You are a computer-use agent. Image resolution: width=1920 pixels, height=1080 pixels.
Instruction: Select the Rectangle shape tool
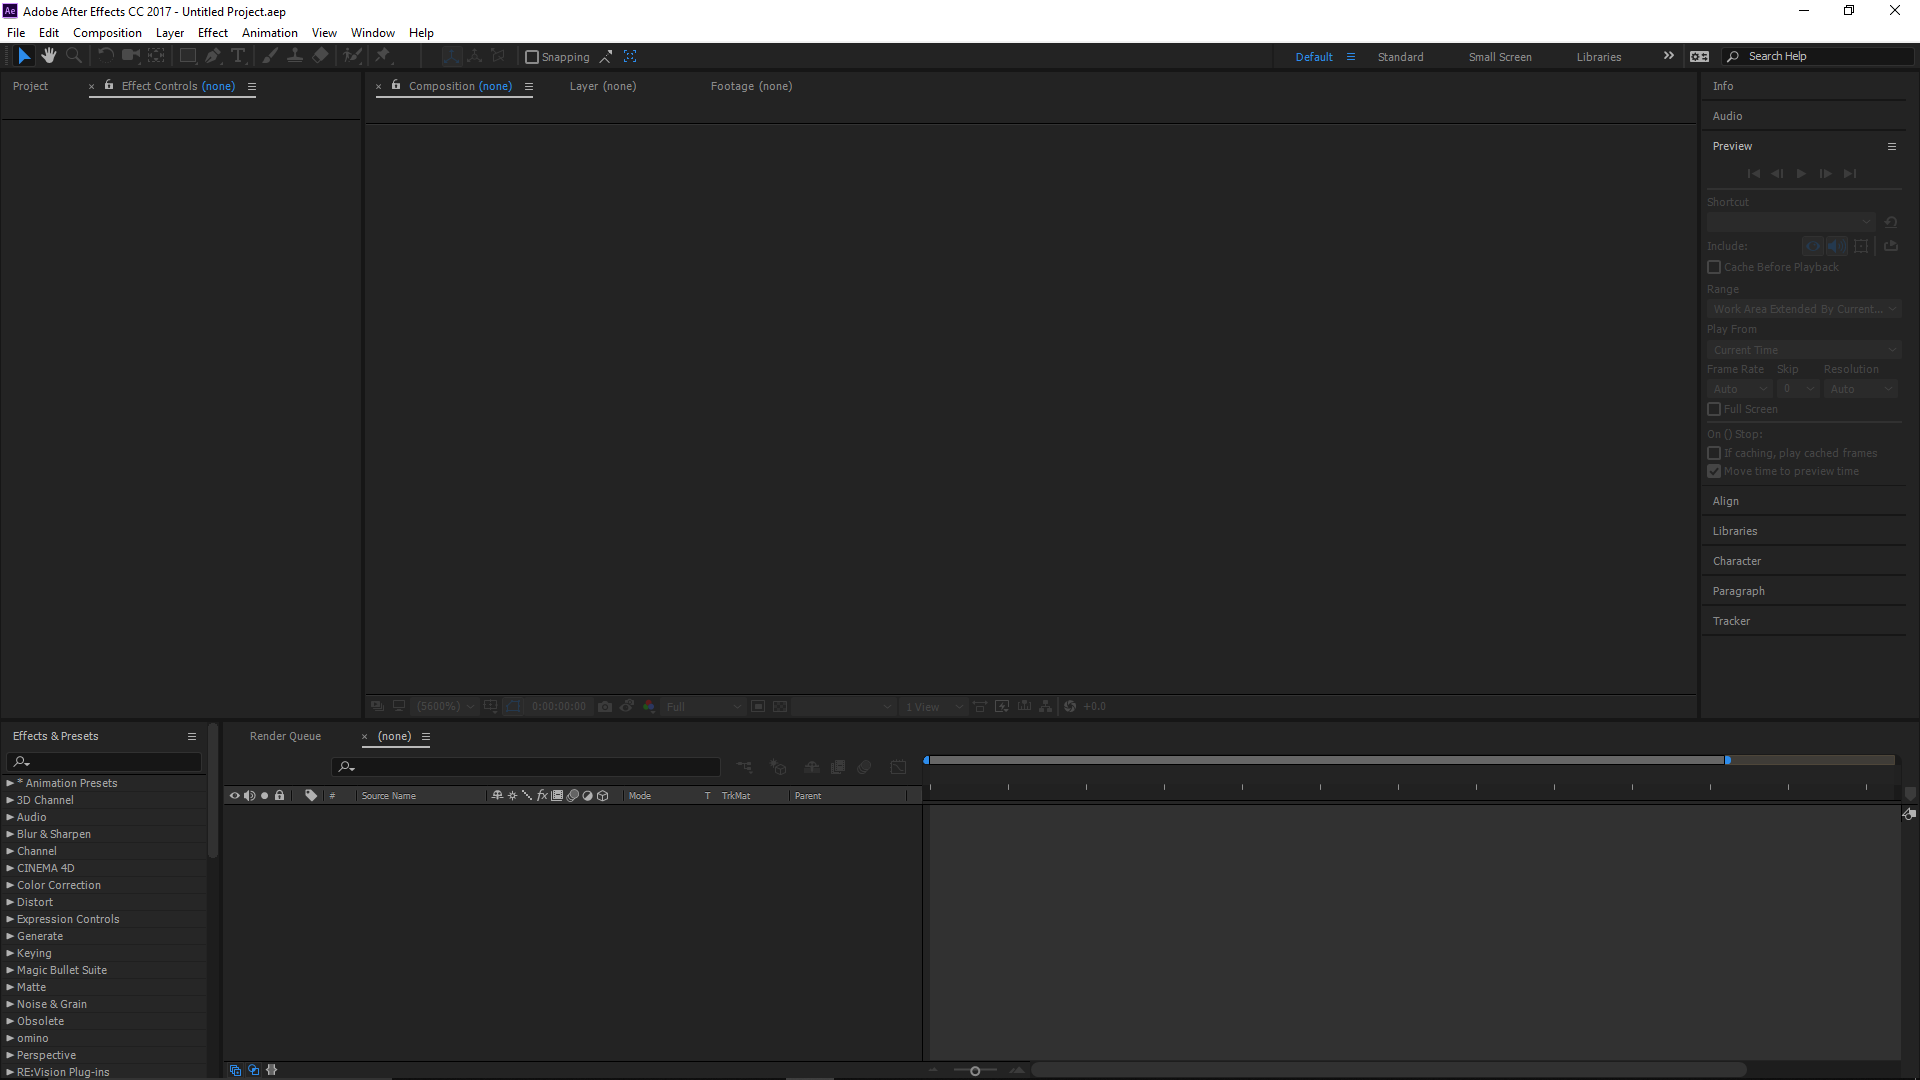[187, 56]
